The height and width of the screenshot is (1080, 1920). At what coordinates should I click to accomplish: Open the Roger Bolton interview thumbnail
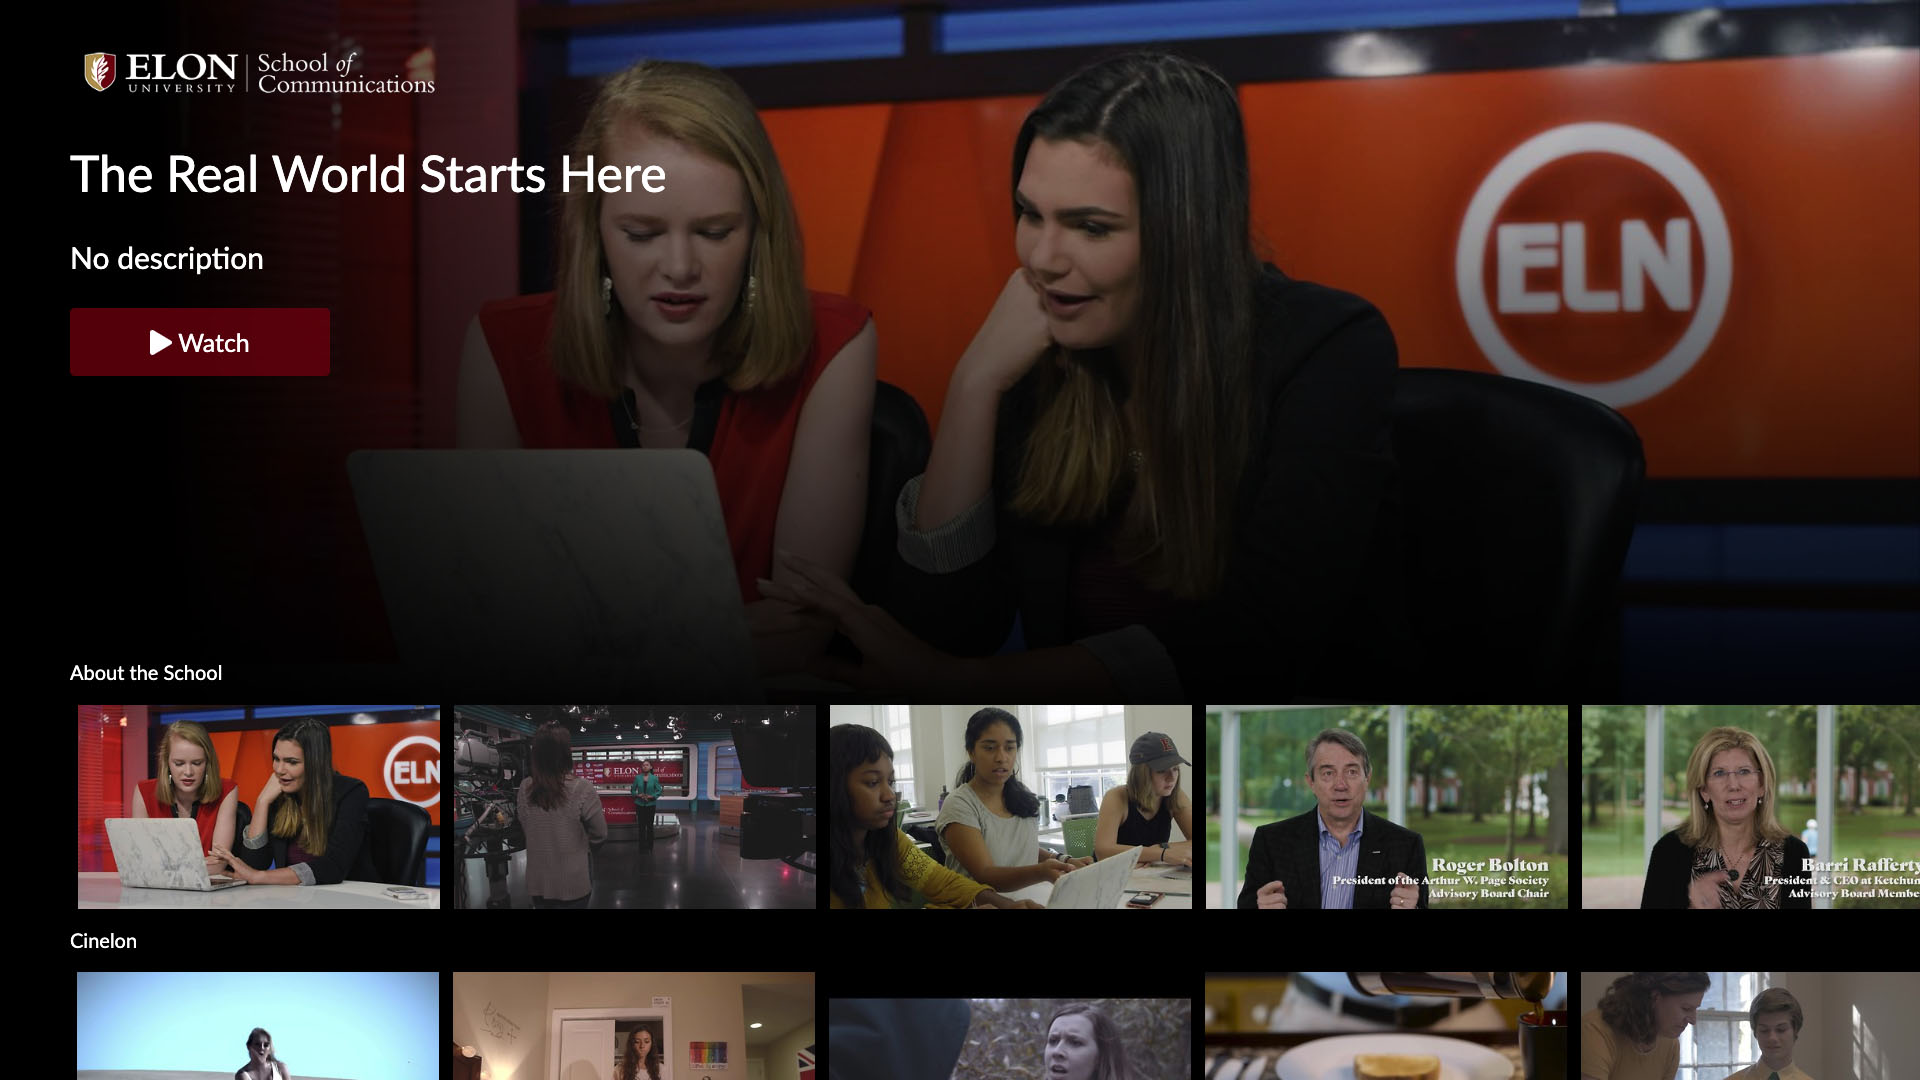click(x=1387, y=807)
